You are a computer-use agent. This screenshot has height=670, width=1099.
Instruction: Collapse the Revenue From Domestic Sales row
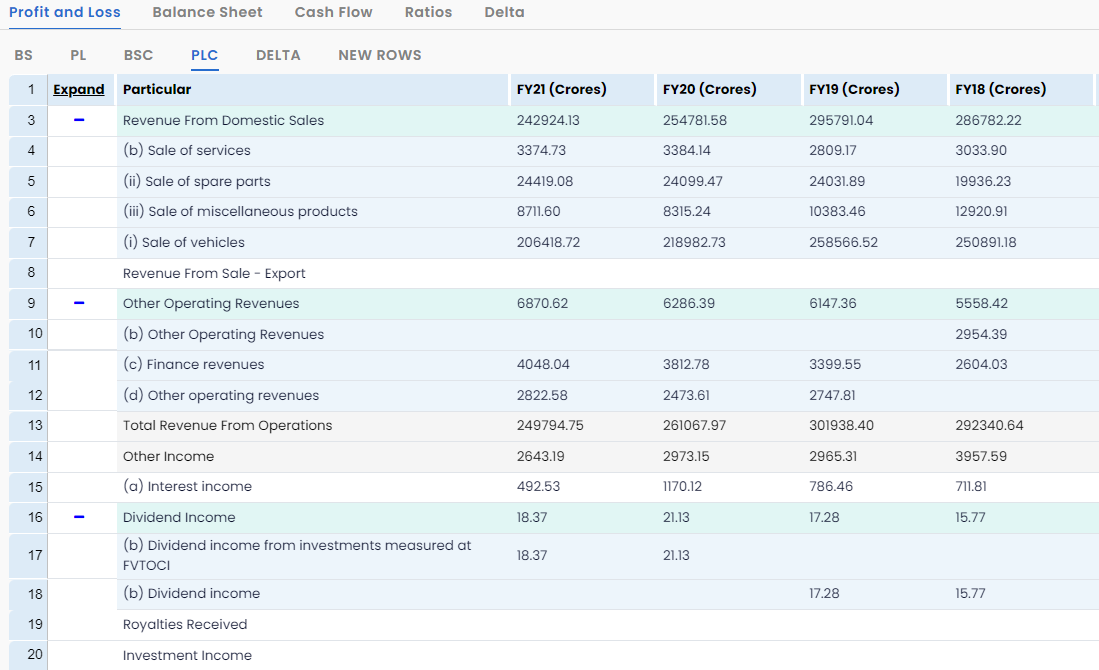click(79, 120)
